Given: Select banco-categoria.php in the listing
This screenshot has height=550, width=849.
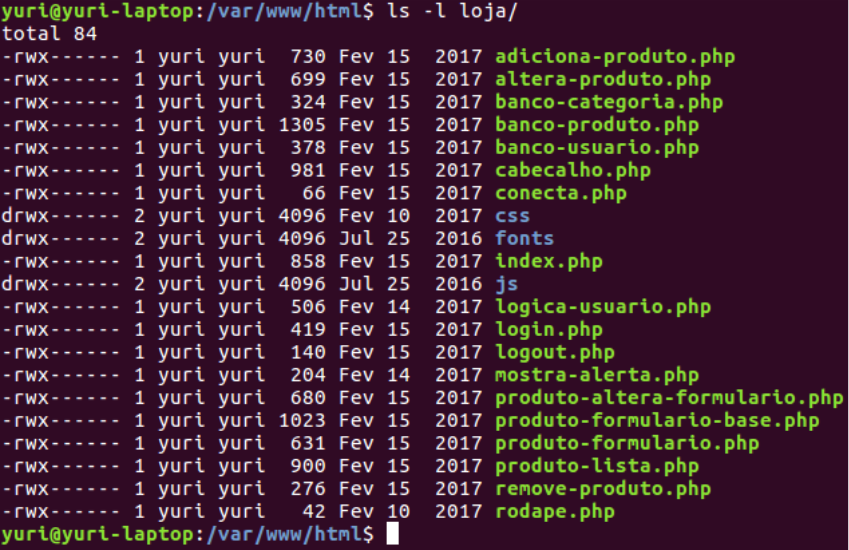Looking at the screenshot, I should pos(608,102).
